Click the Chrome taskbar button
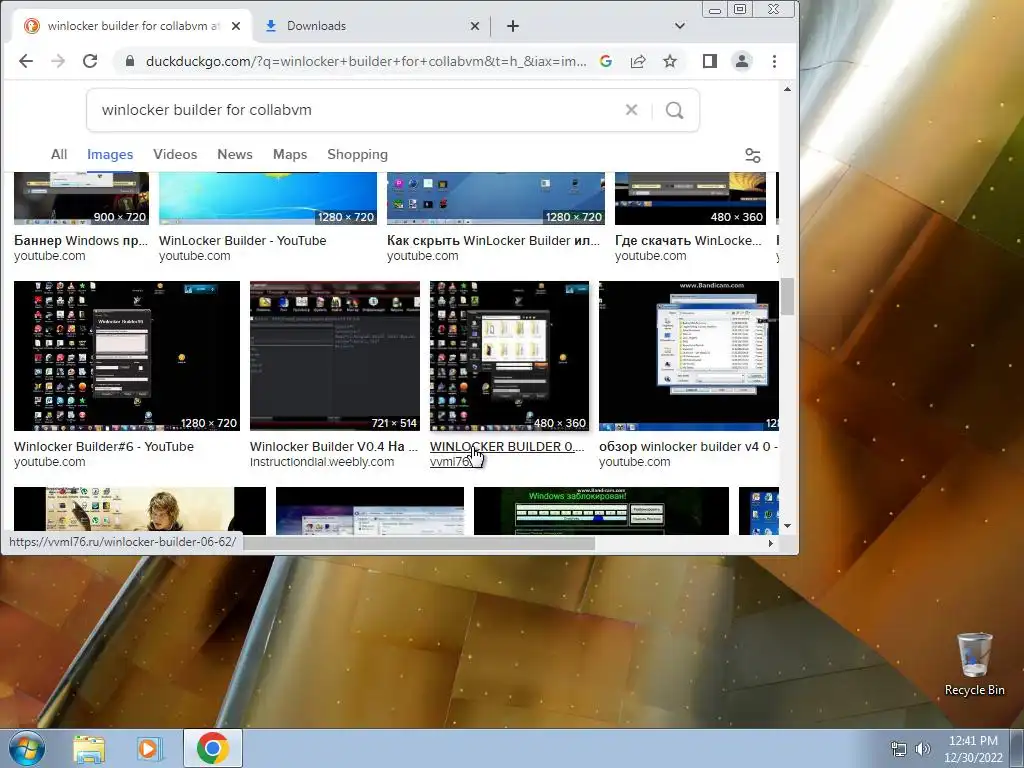This screenshot has height=768, width=1024. click(x=213, y=748)
